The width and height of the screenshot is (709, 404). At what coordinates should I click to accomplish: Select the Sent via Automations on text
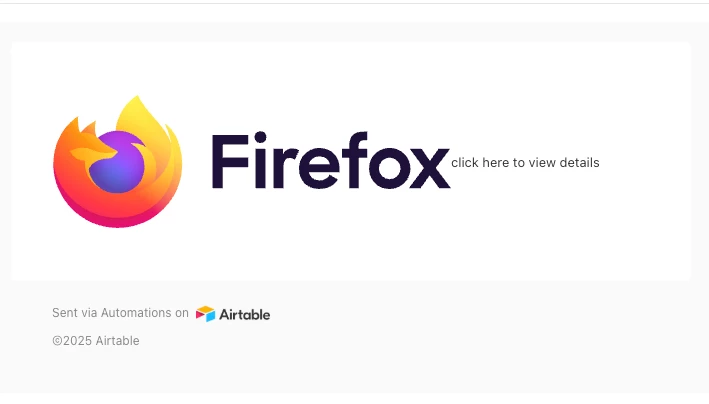(x=120, y=313)
